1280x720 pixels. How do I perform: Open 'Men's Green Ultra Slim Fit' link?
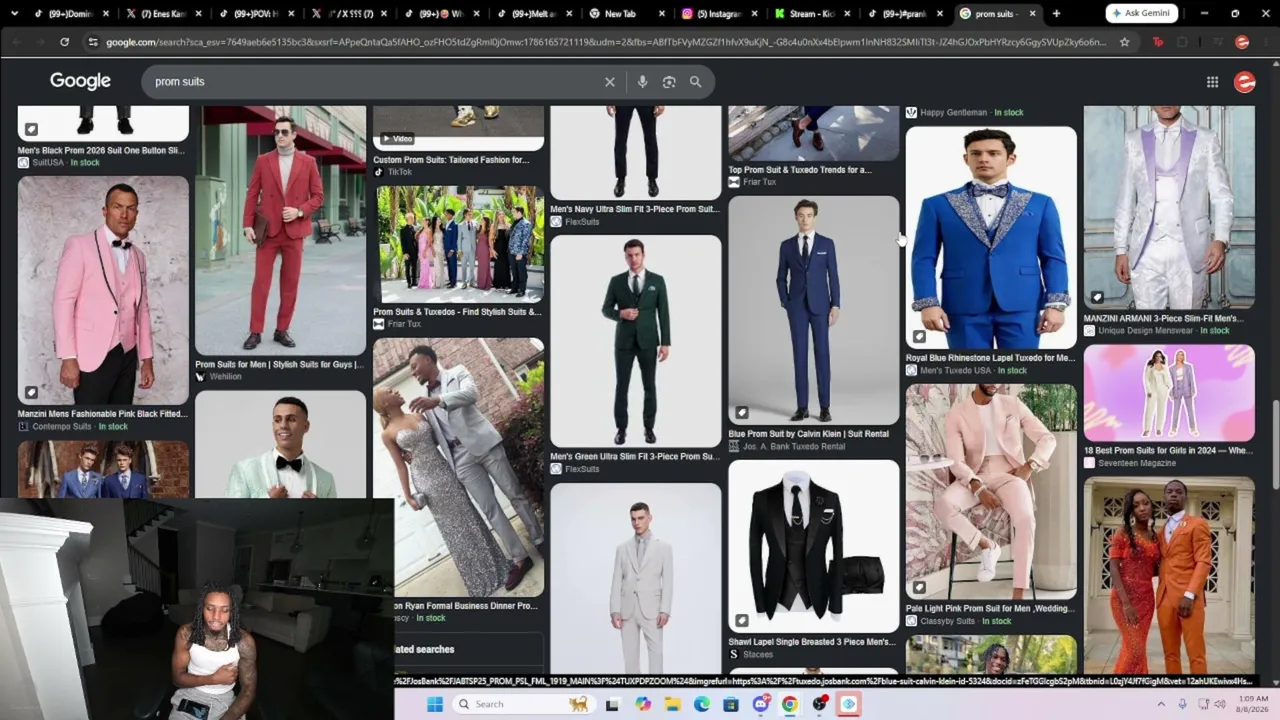[x=635, y=457]
